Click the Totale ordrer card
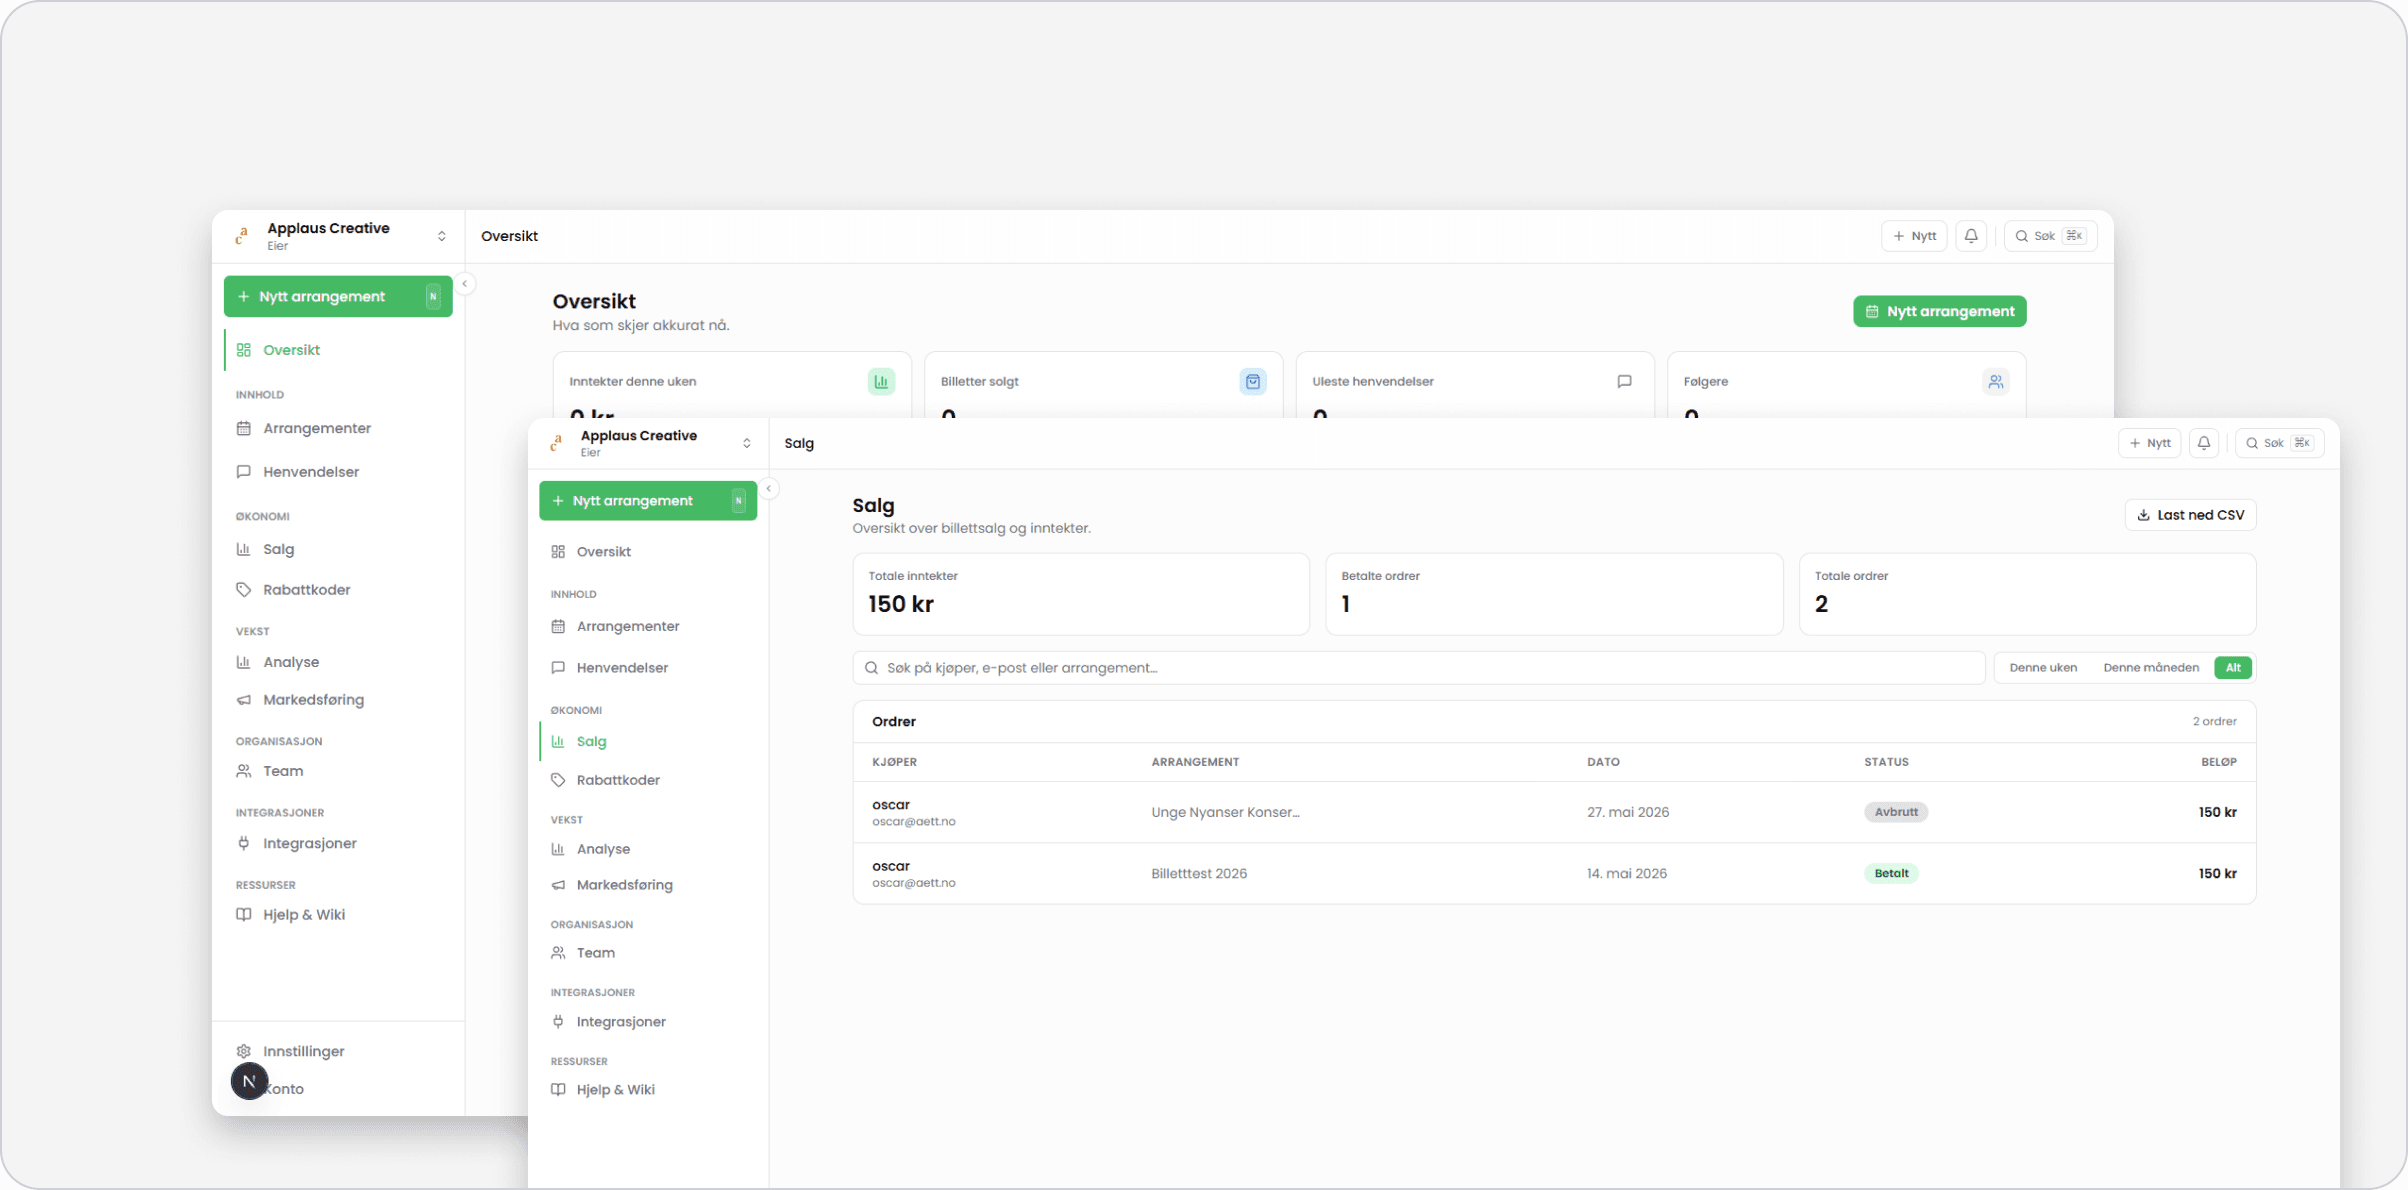The image size is (2408, 1190). click(2027, 594)
